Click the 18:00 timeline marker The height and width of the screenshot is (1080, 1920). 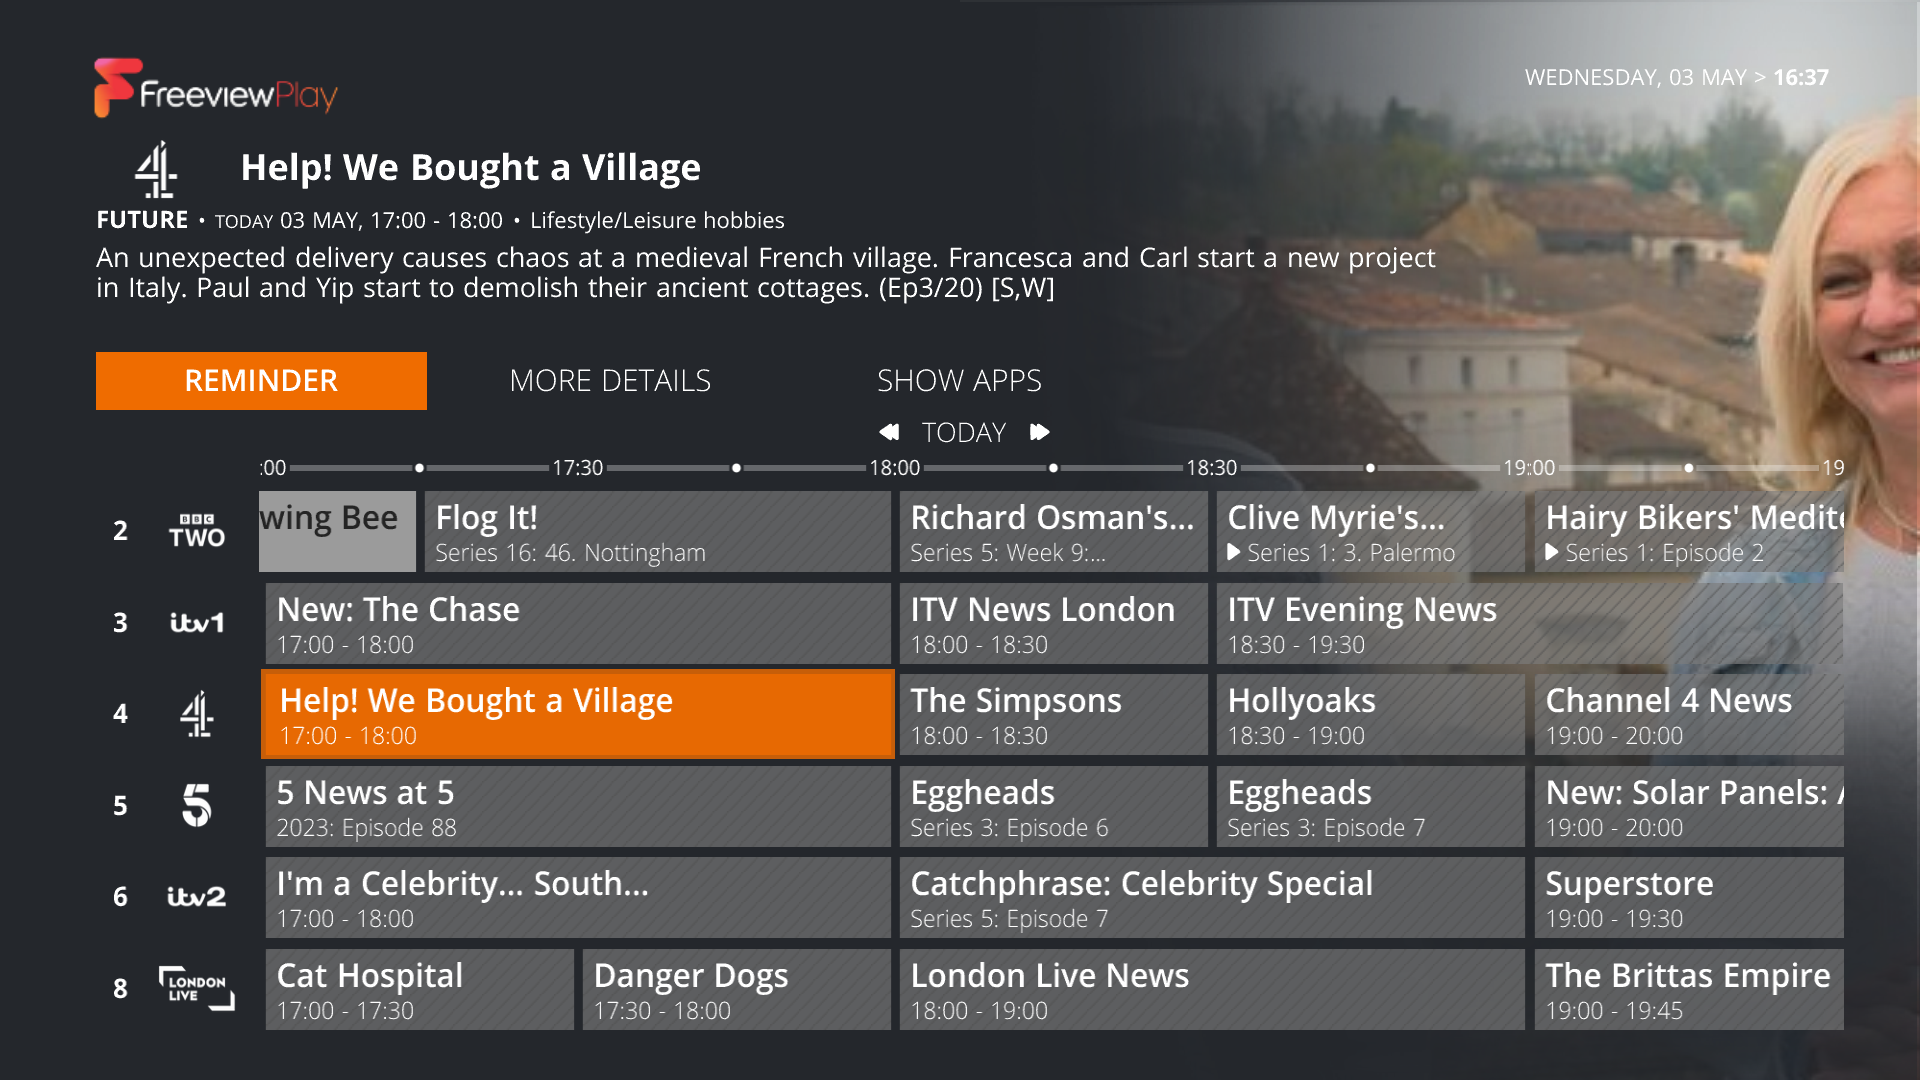[894, 468]
